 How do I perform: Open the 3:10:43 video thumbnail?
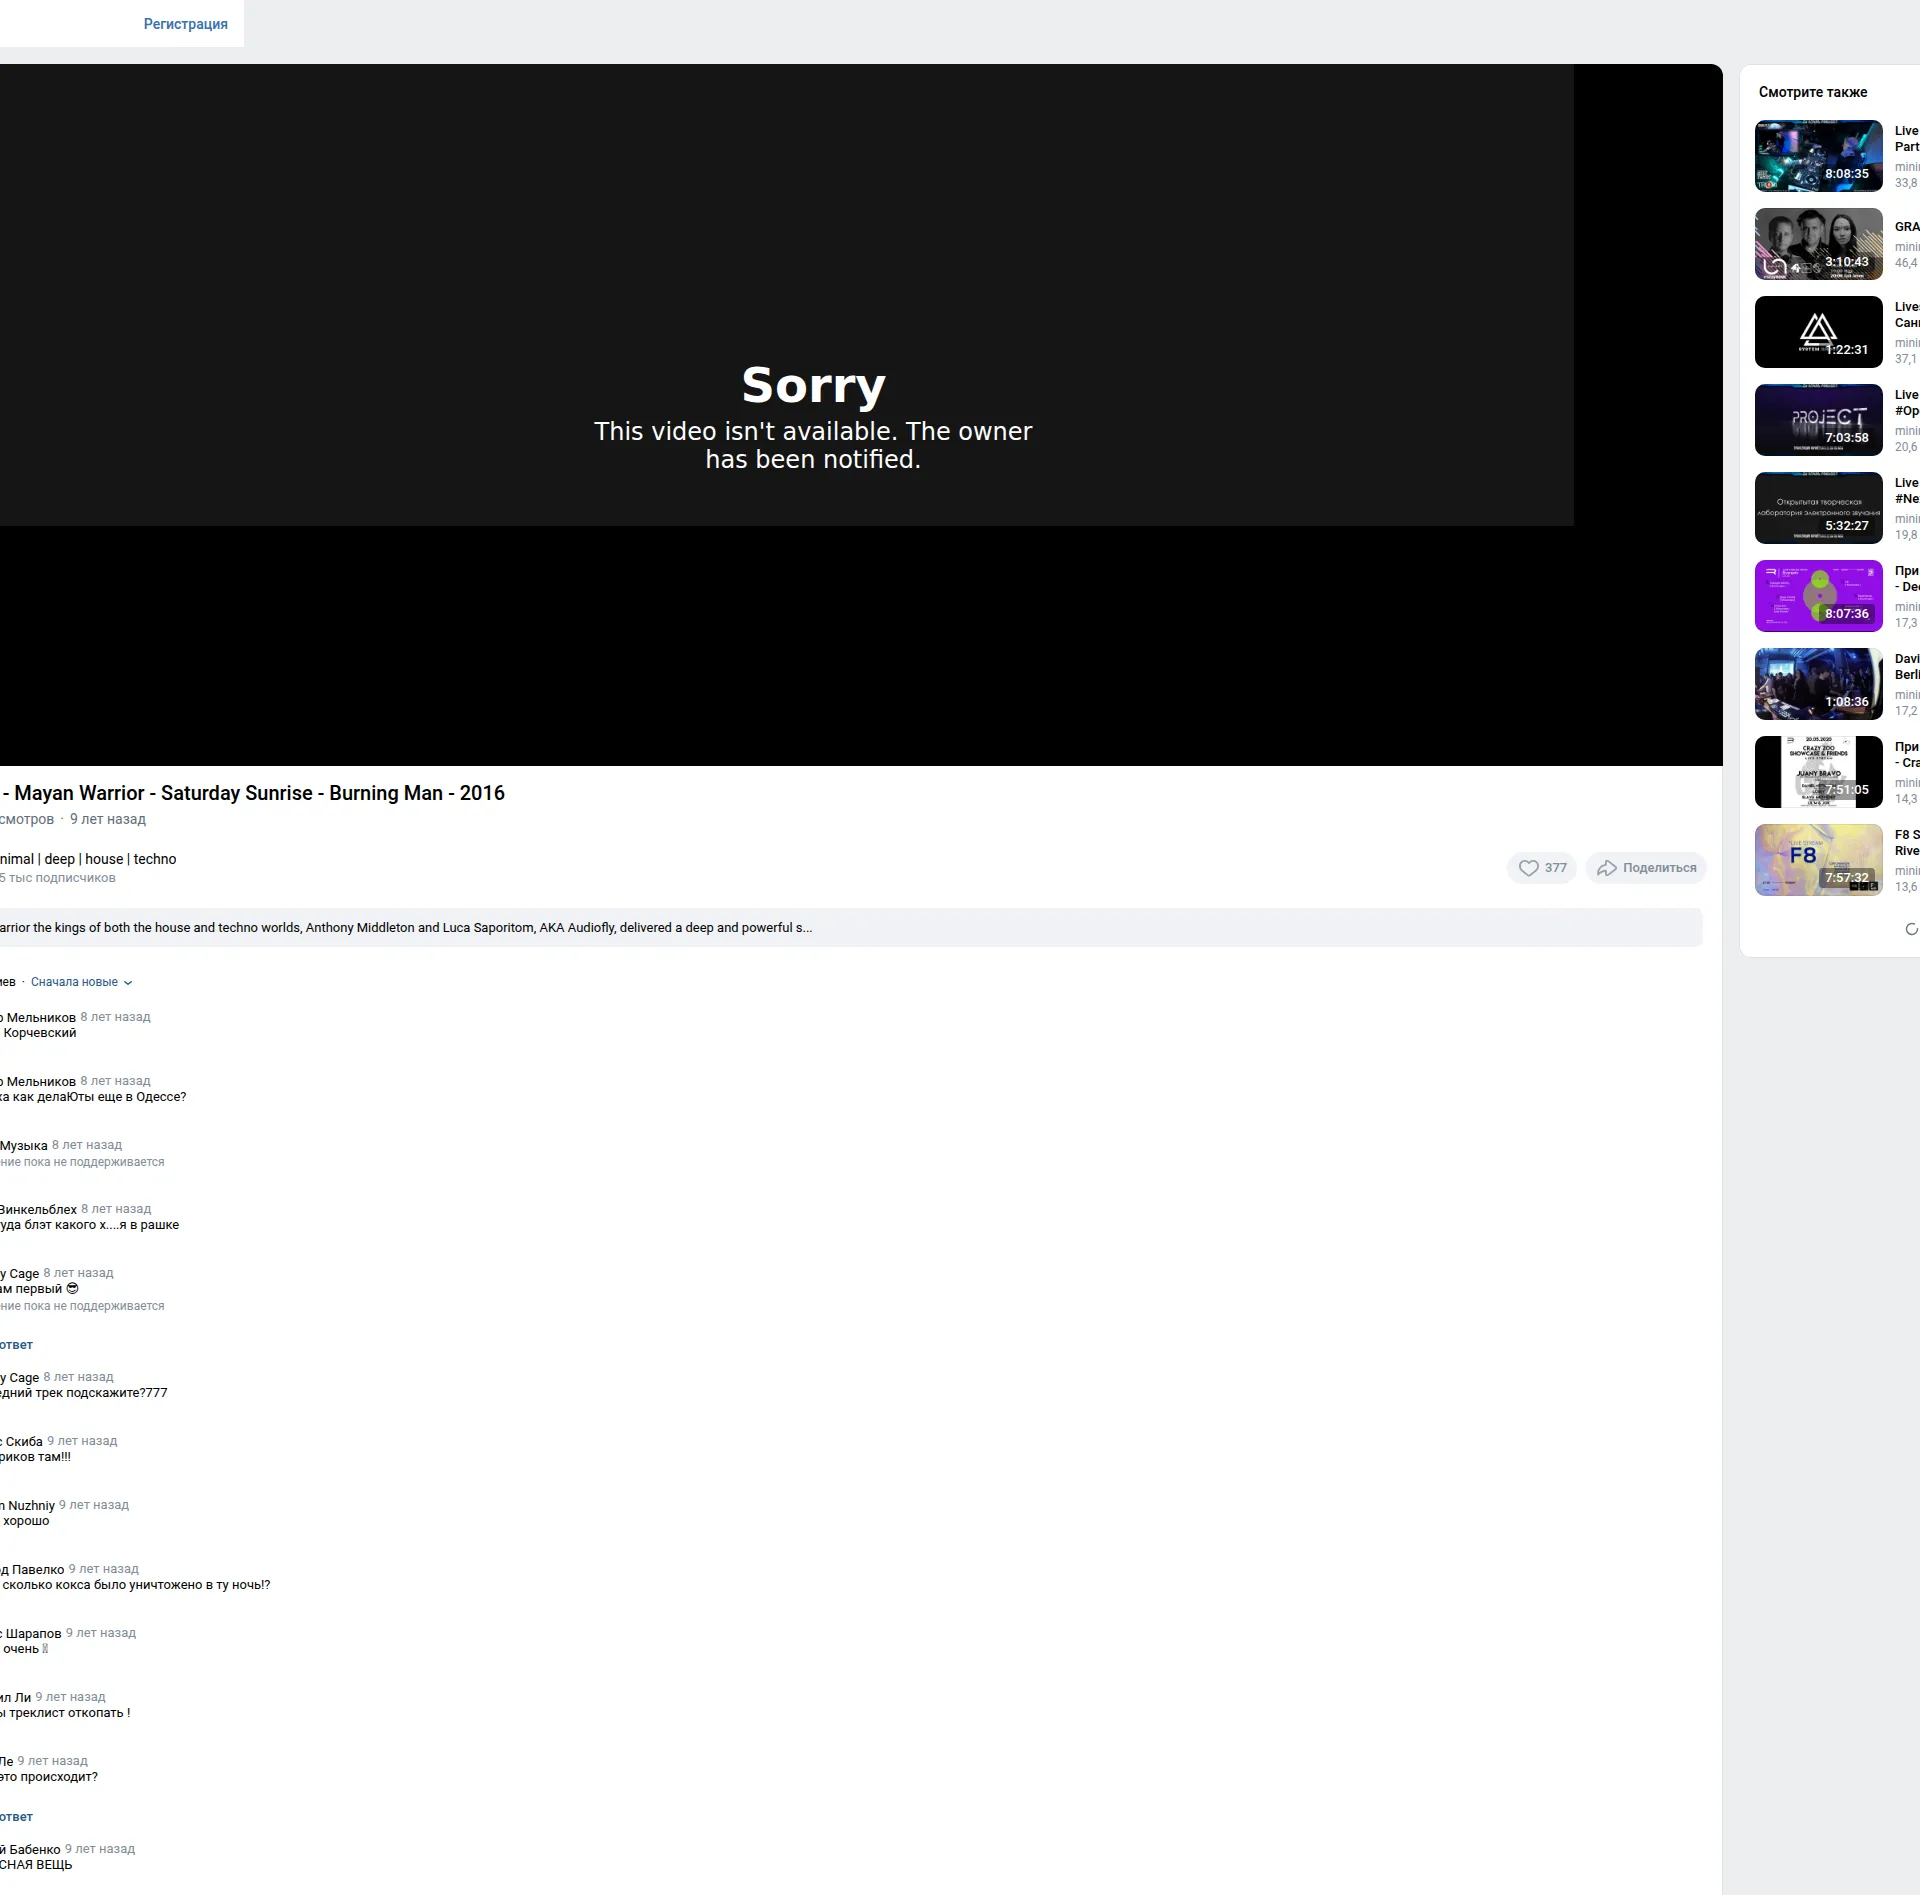click(1819, 244)
